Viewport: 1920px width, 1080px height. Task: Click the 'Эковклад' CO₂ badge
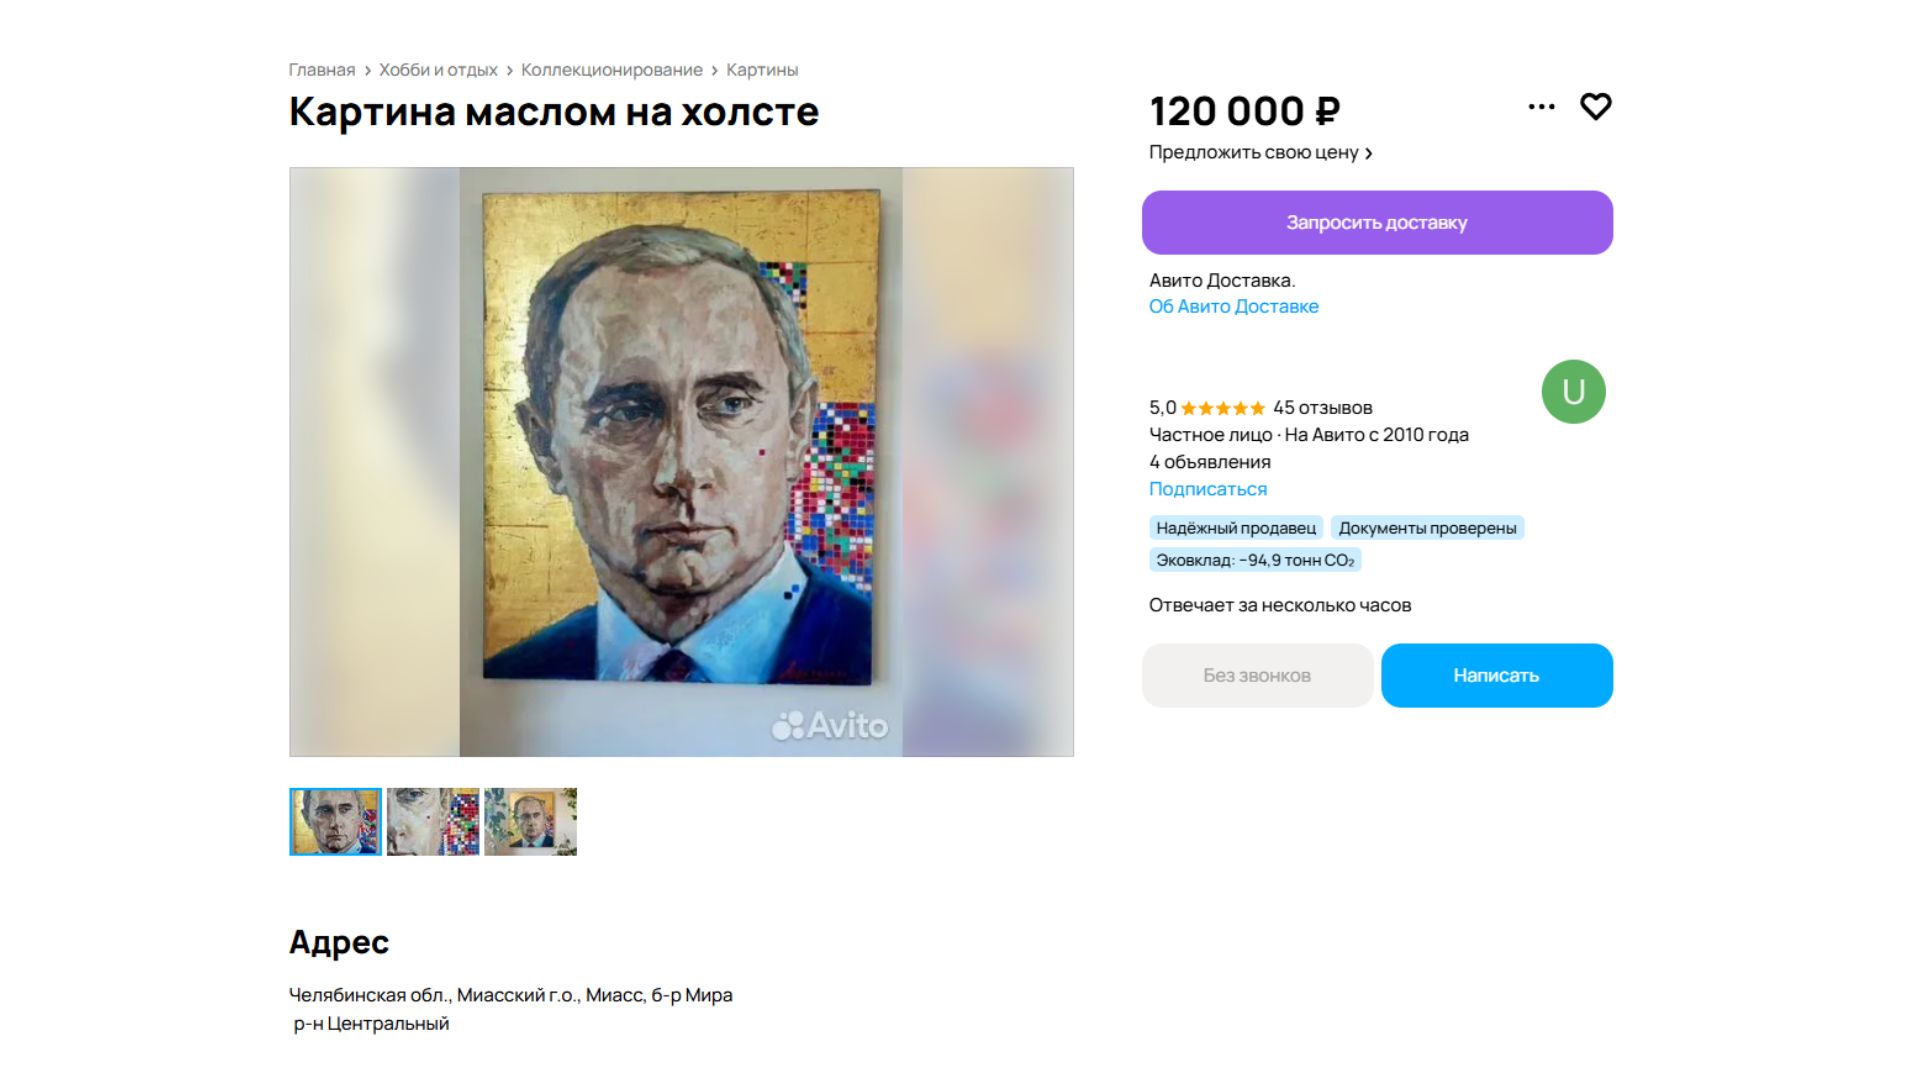coord(1254,560)
